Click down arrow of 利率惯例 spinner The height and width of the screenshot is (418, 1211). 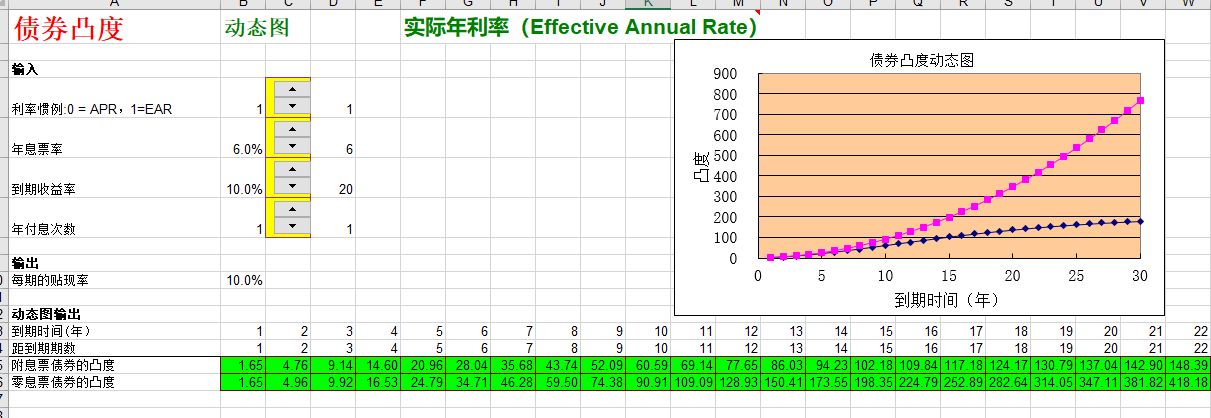[x=292, y=105]
